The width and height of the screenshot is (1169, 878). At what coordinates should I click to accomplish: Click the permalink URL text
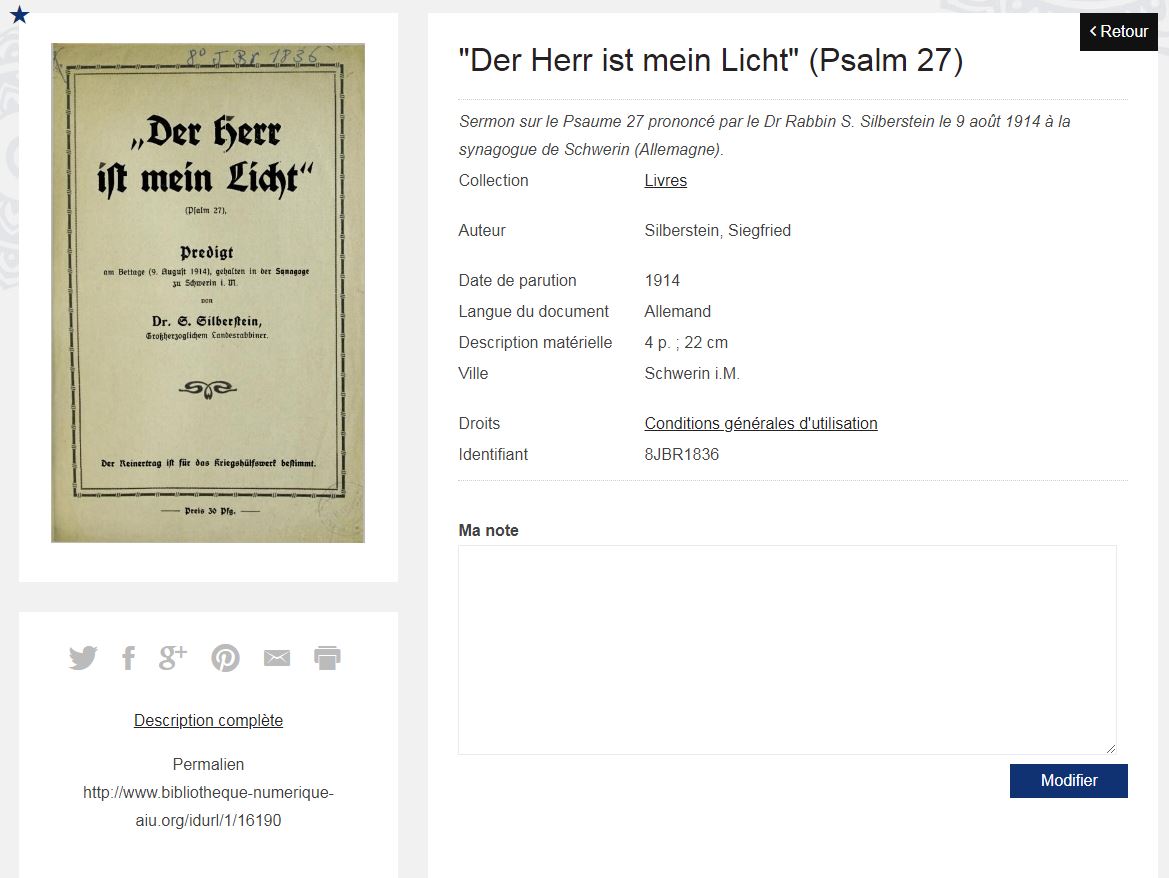coord(208,806)
